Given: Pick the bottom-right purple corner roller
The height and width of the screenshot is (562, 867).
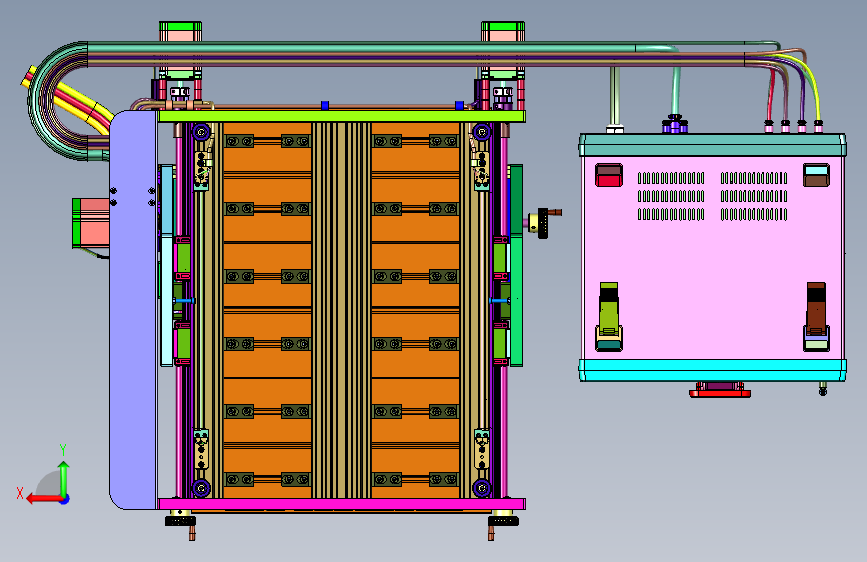Looking at the screenshot, I should point(482,488).
